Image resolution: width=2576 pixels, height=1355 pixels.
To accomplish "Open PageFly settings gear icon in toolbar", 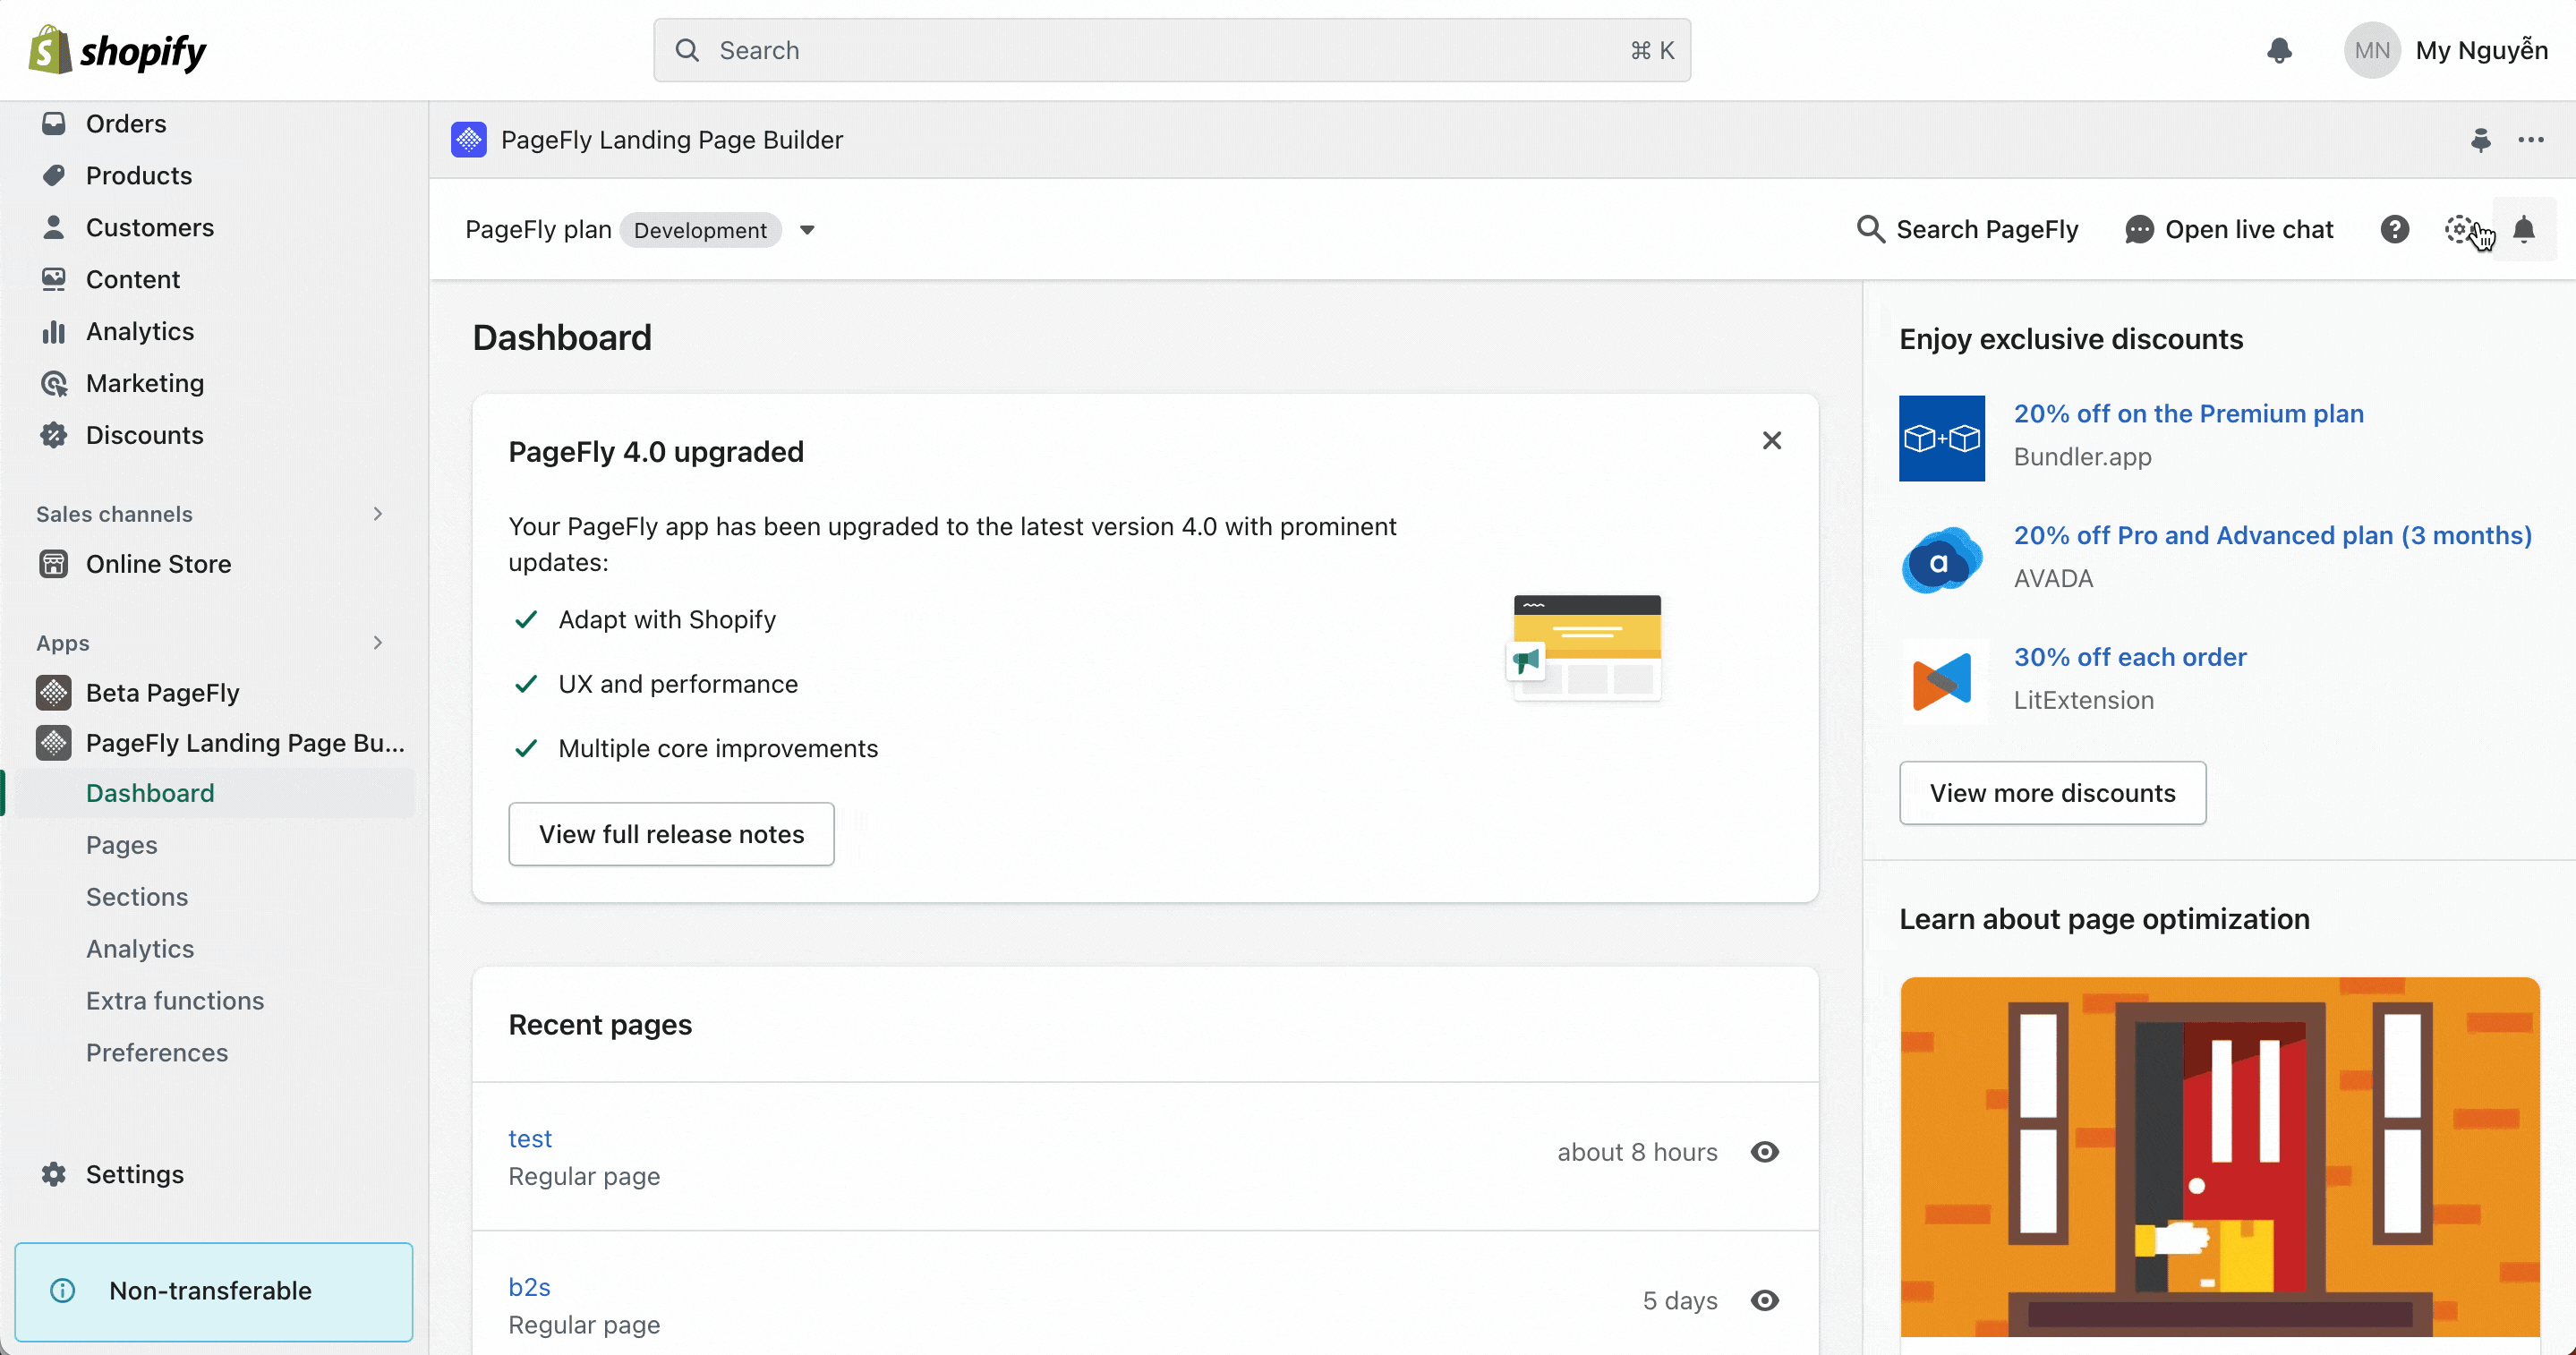I will point(2460,229).
